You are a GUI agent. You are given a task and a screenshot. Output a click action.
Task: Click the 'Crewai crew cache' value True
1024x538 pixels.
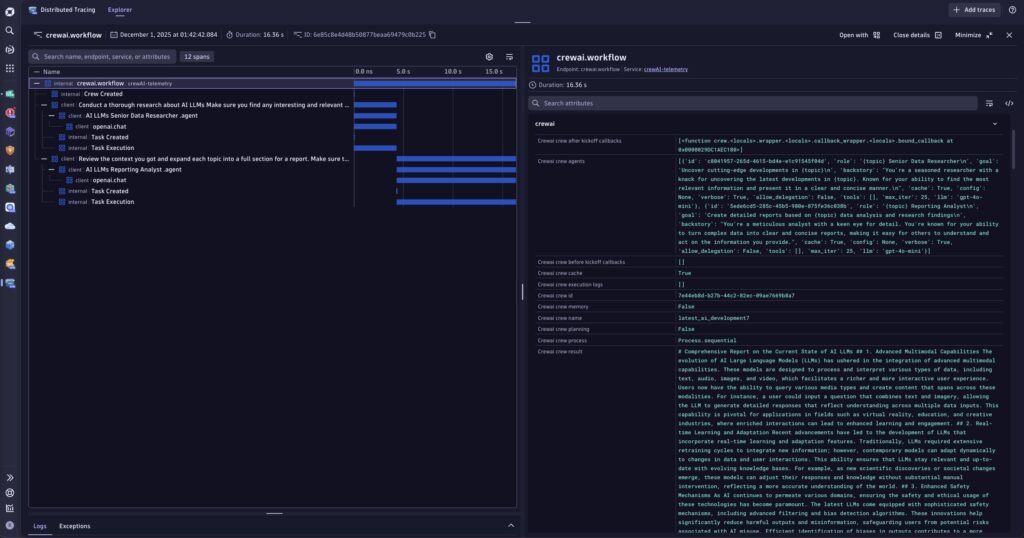684,274
